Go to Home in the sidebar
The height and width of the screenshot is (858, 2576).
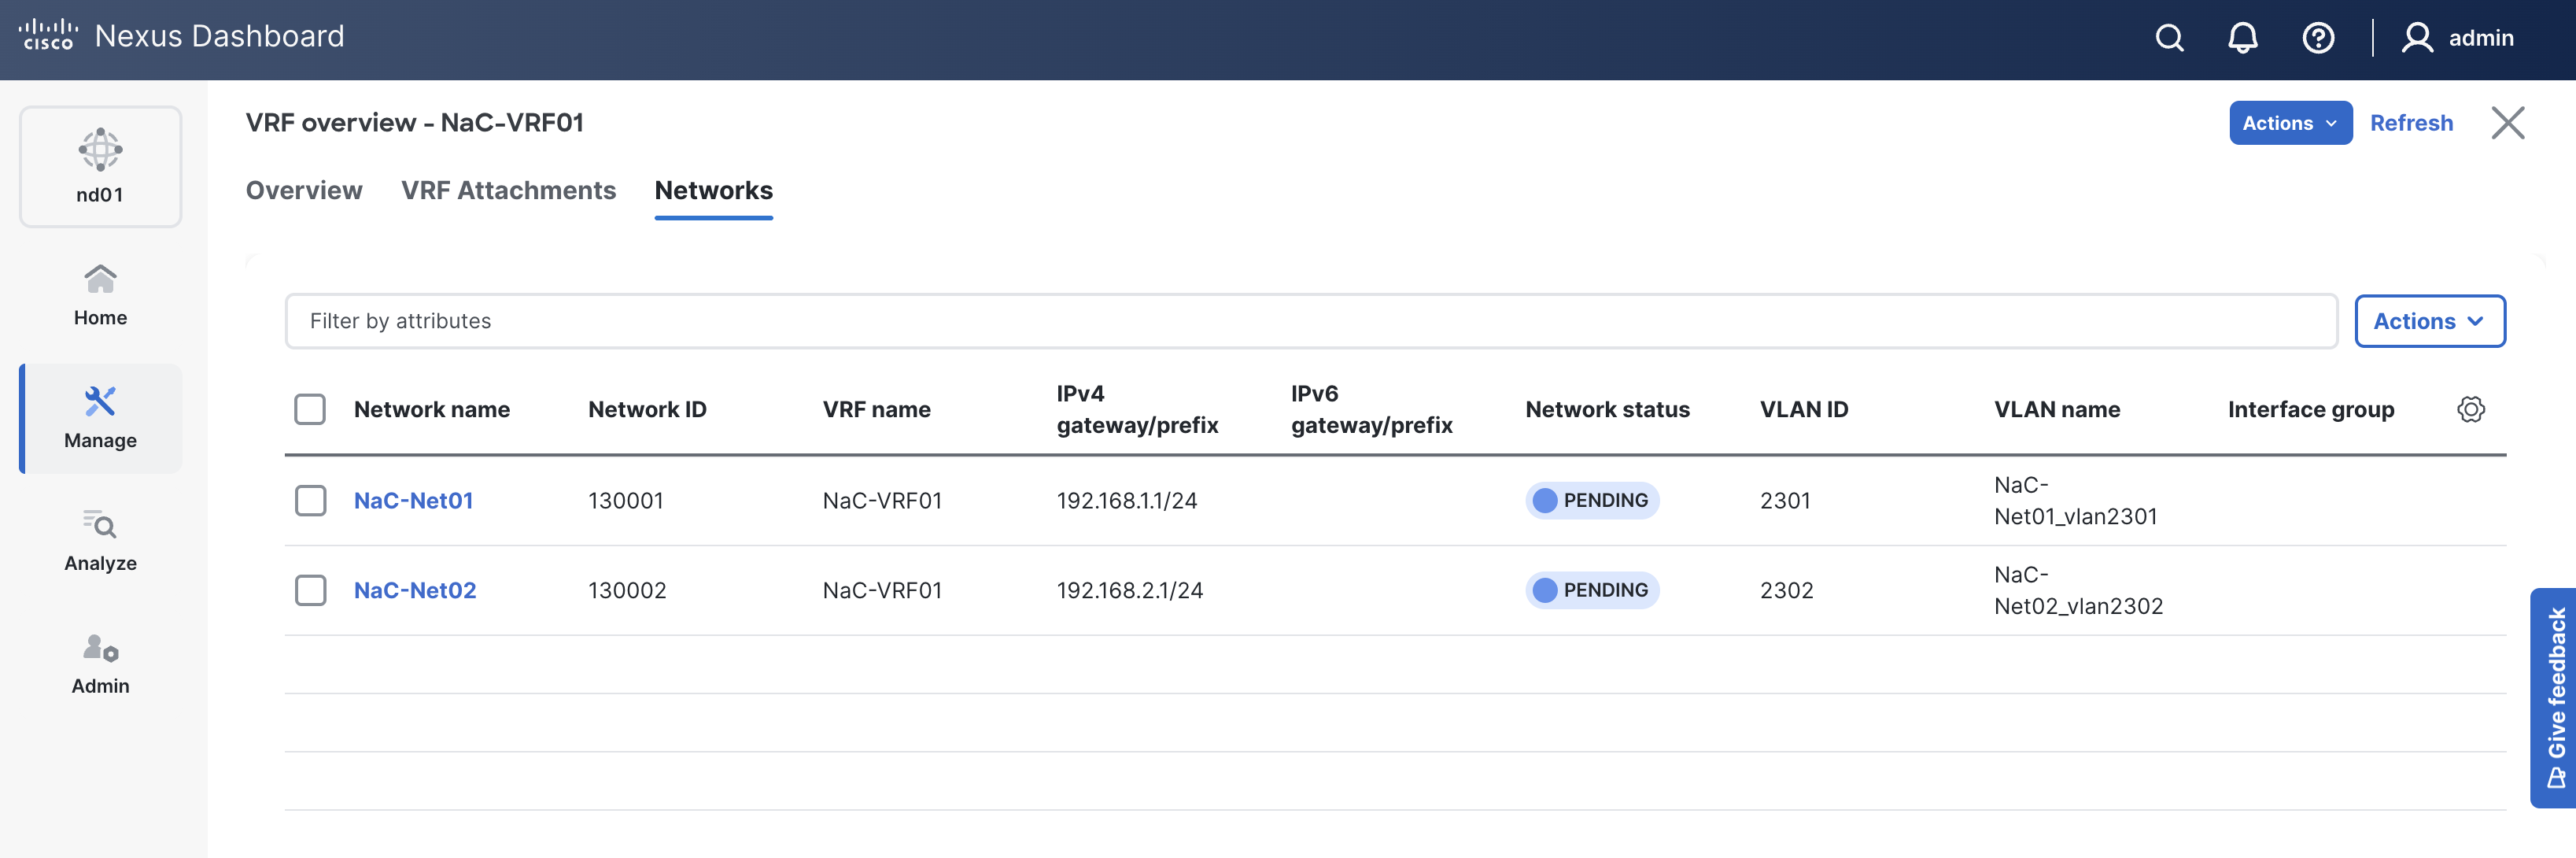[100, 294]
